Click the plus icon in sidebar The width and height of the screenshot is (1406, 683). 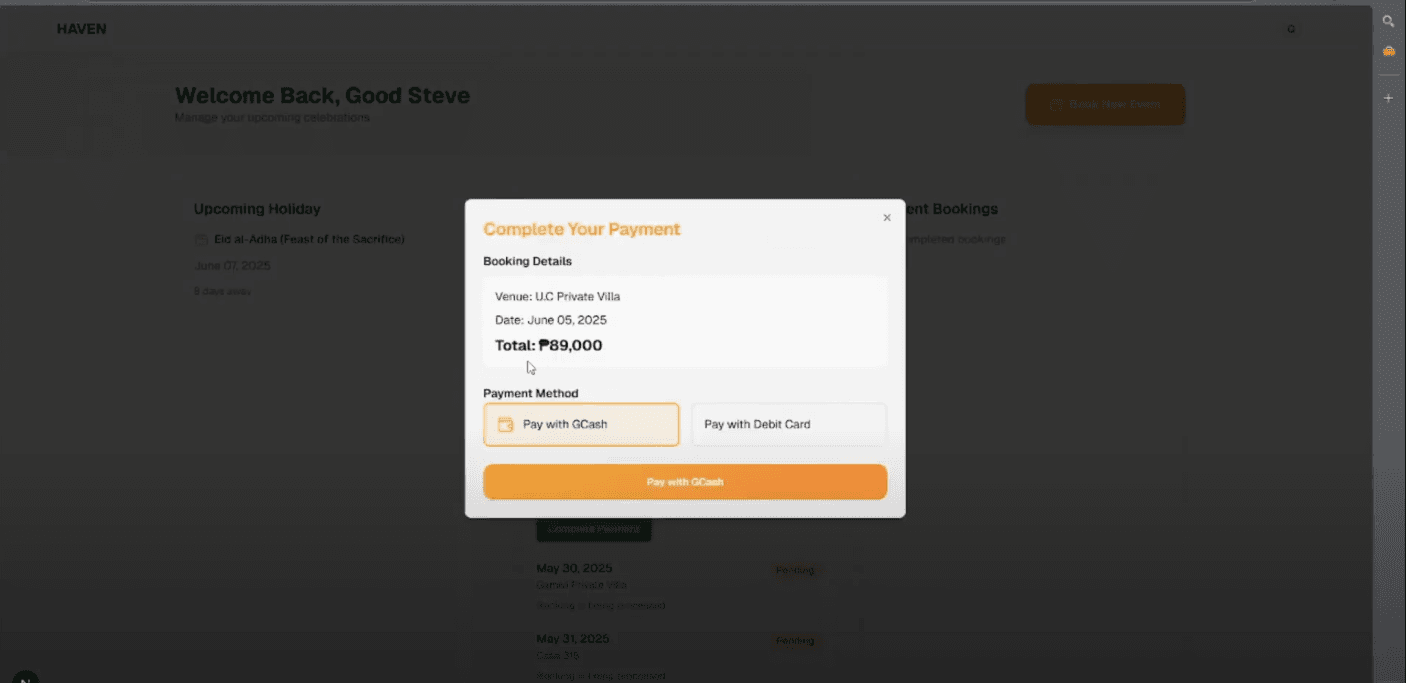pyautogui.click(x=1388, y=98)
